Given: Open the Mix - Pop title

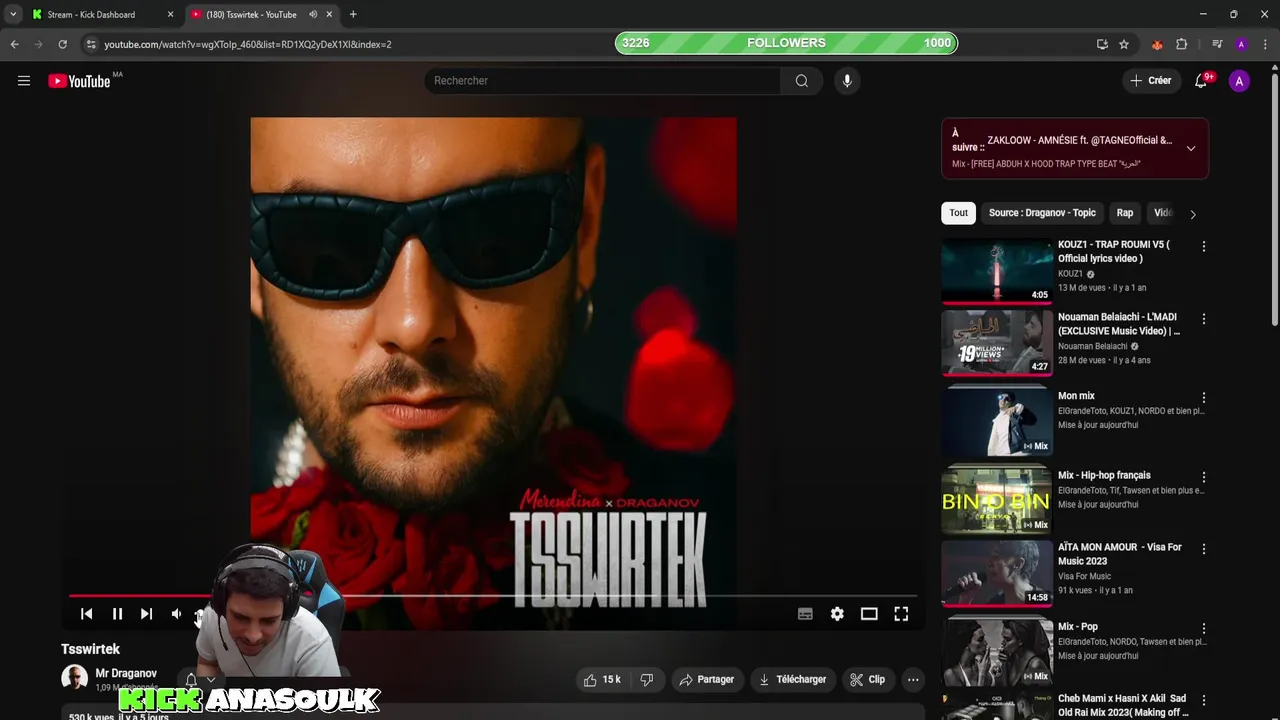Looking at the screenshot, I should [1078, 627].
